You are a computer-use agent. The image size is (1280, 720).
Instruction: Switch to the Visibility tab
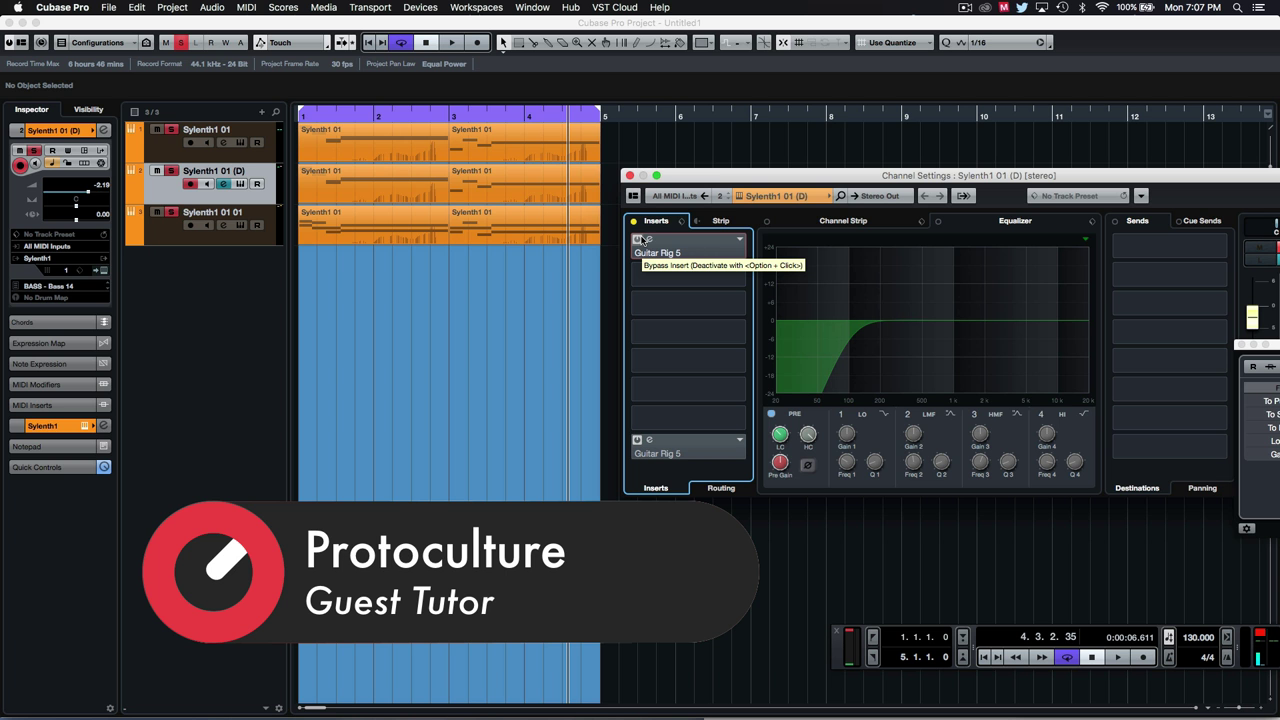(x=88, y=109)
